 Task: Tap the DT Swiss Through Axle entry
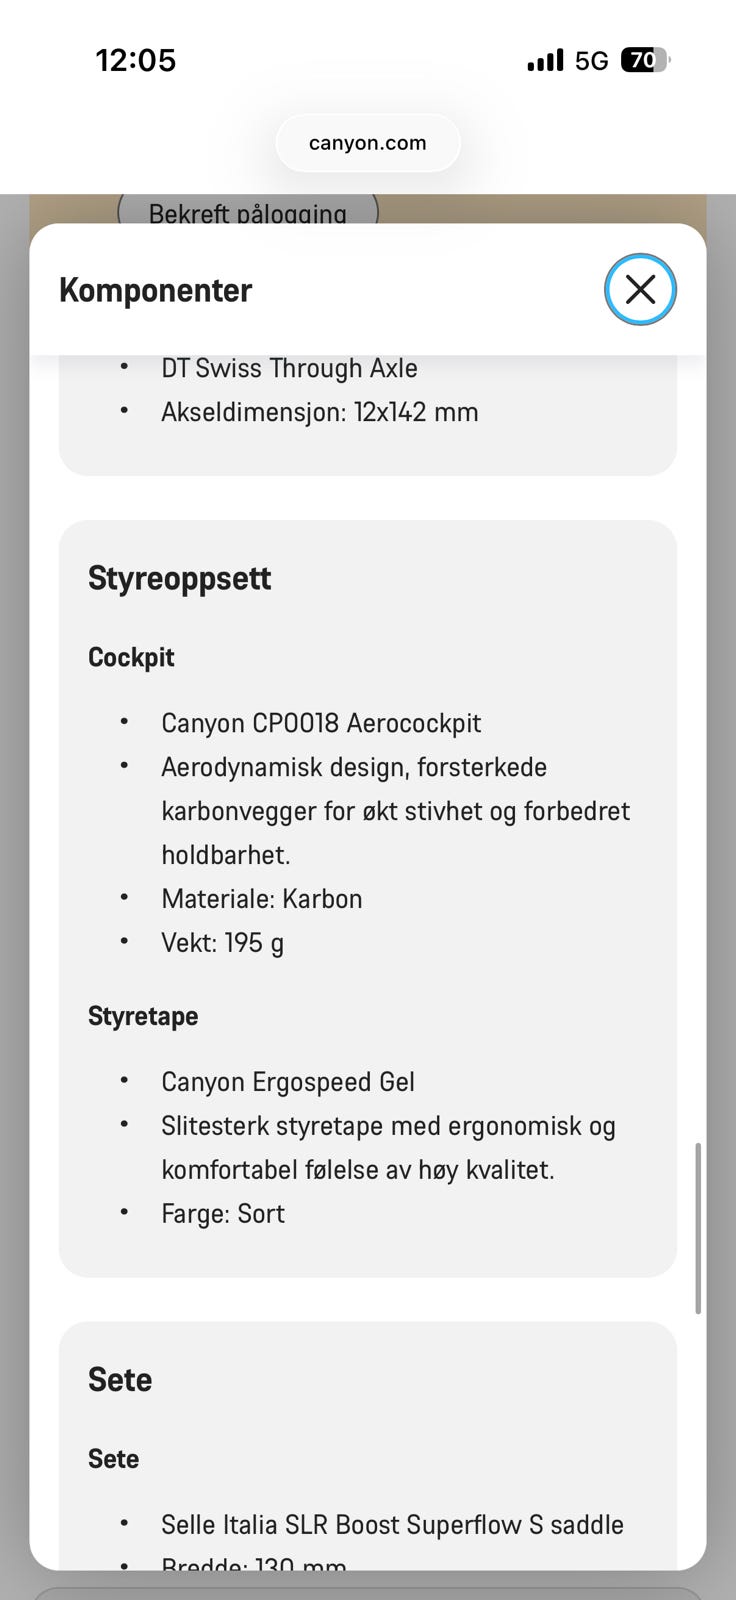tap(289, 368)
